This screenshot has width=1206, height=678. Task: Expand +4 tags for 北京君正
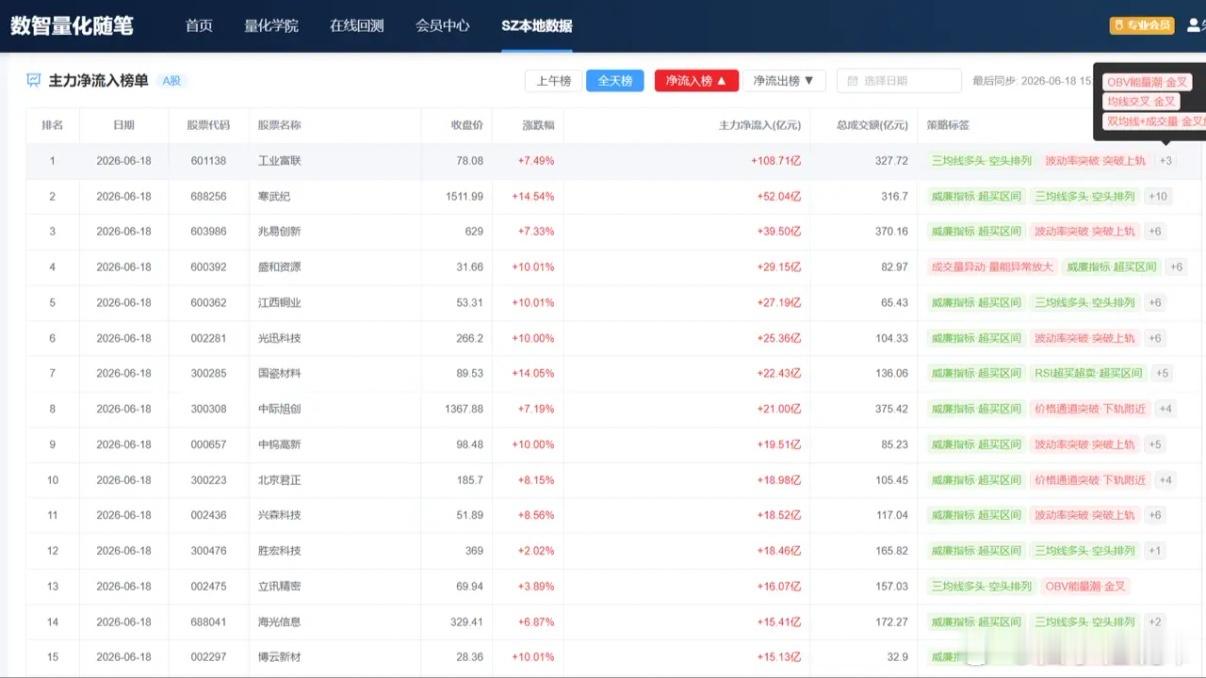[1166, 480]
